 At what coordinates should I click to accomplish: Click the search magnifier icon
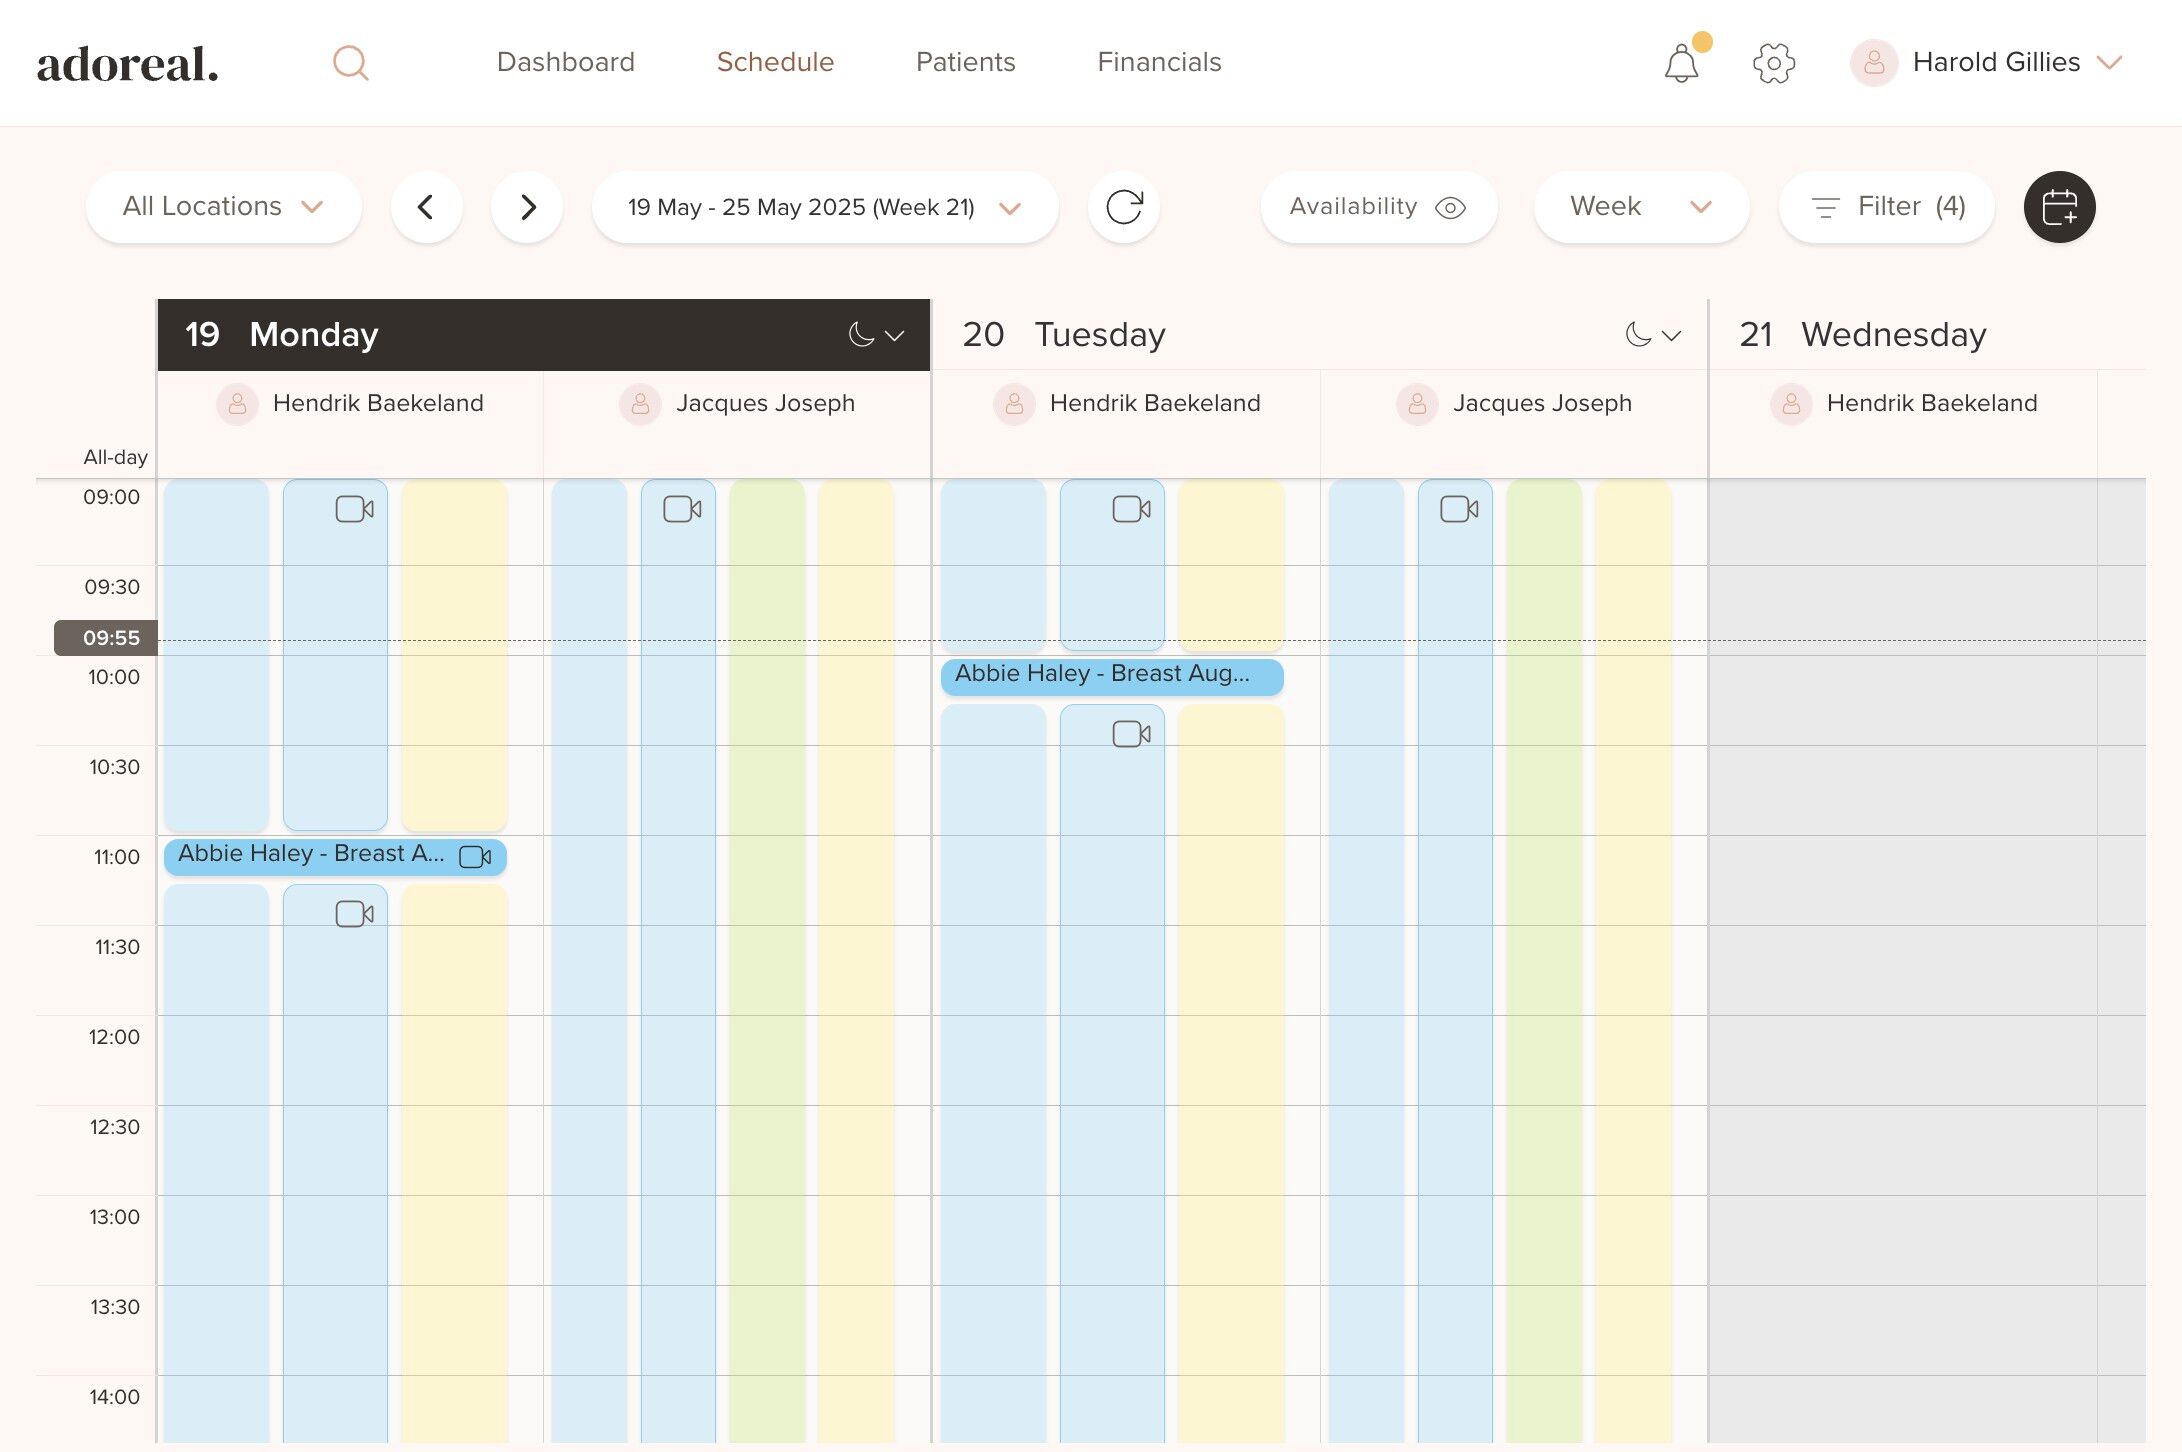click(x=350, y=63)
